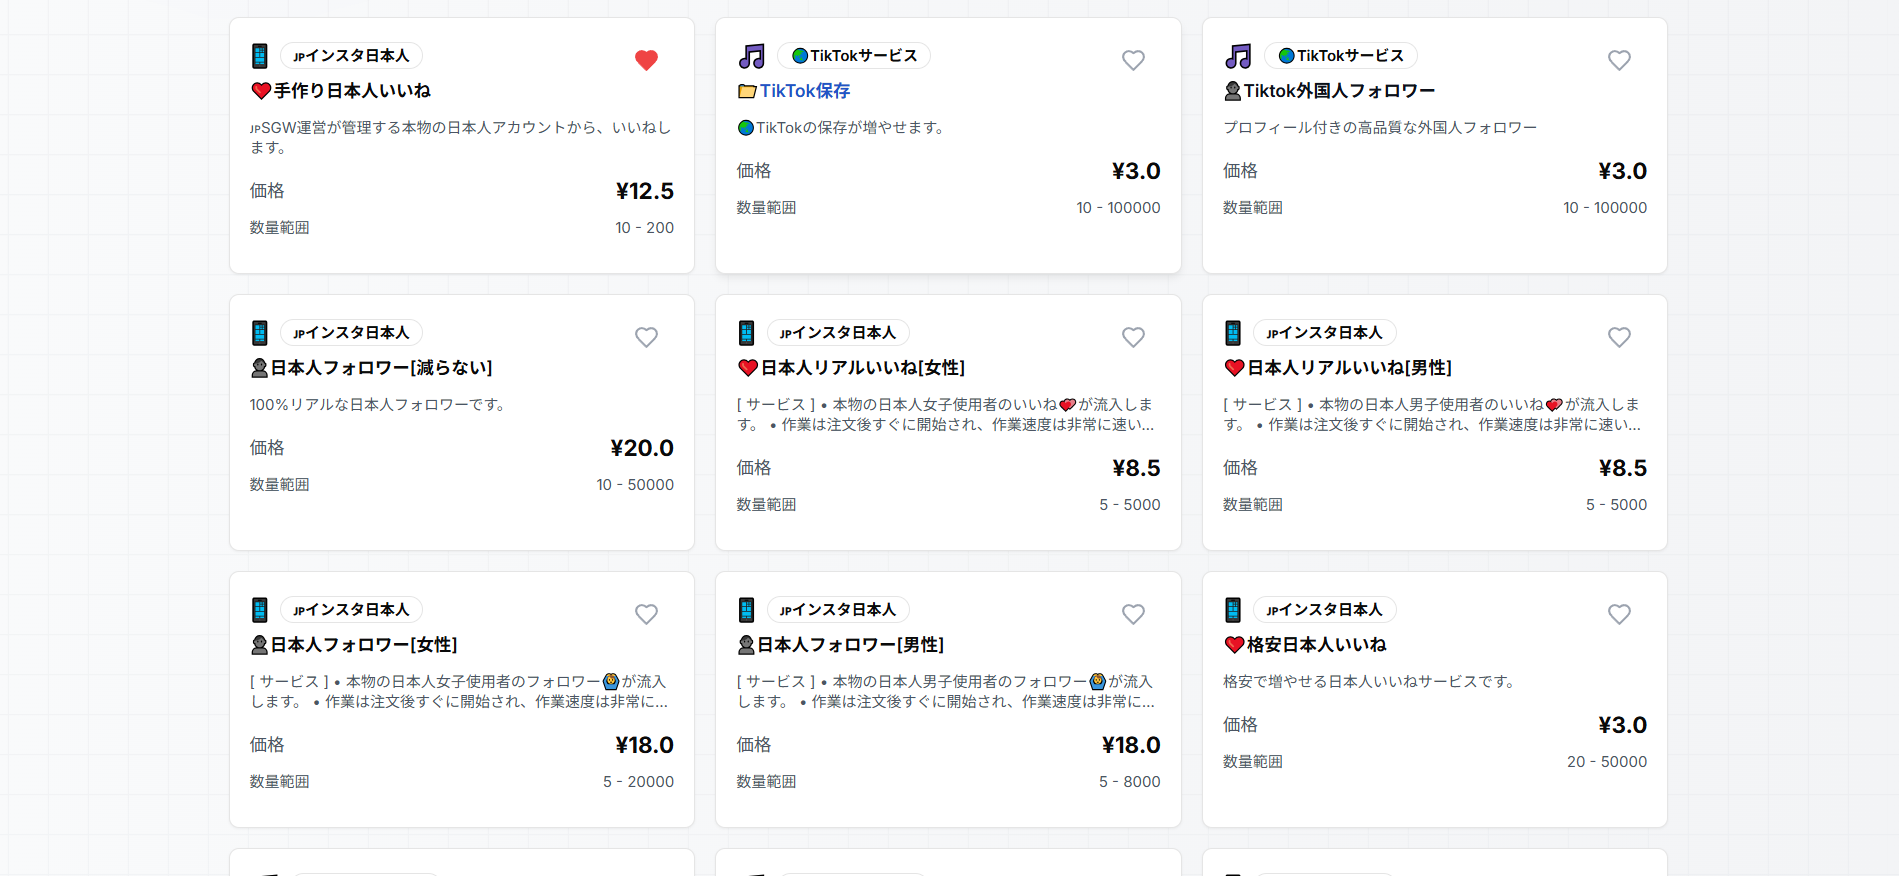The image size is (1899, 876).
Task: Unfavorite the 手作り日本人いいね service
Action: coord(646,60)
